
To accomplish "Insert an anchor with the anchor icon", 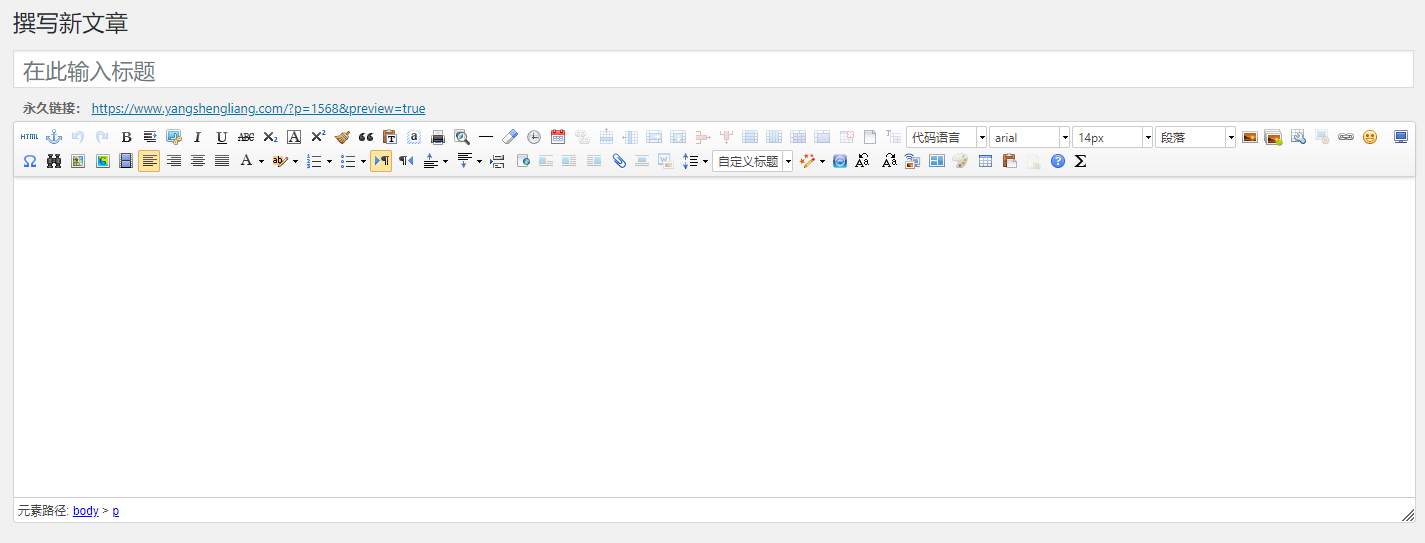I will (x=54, y=137).
